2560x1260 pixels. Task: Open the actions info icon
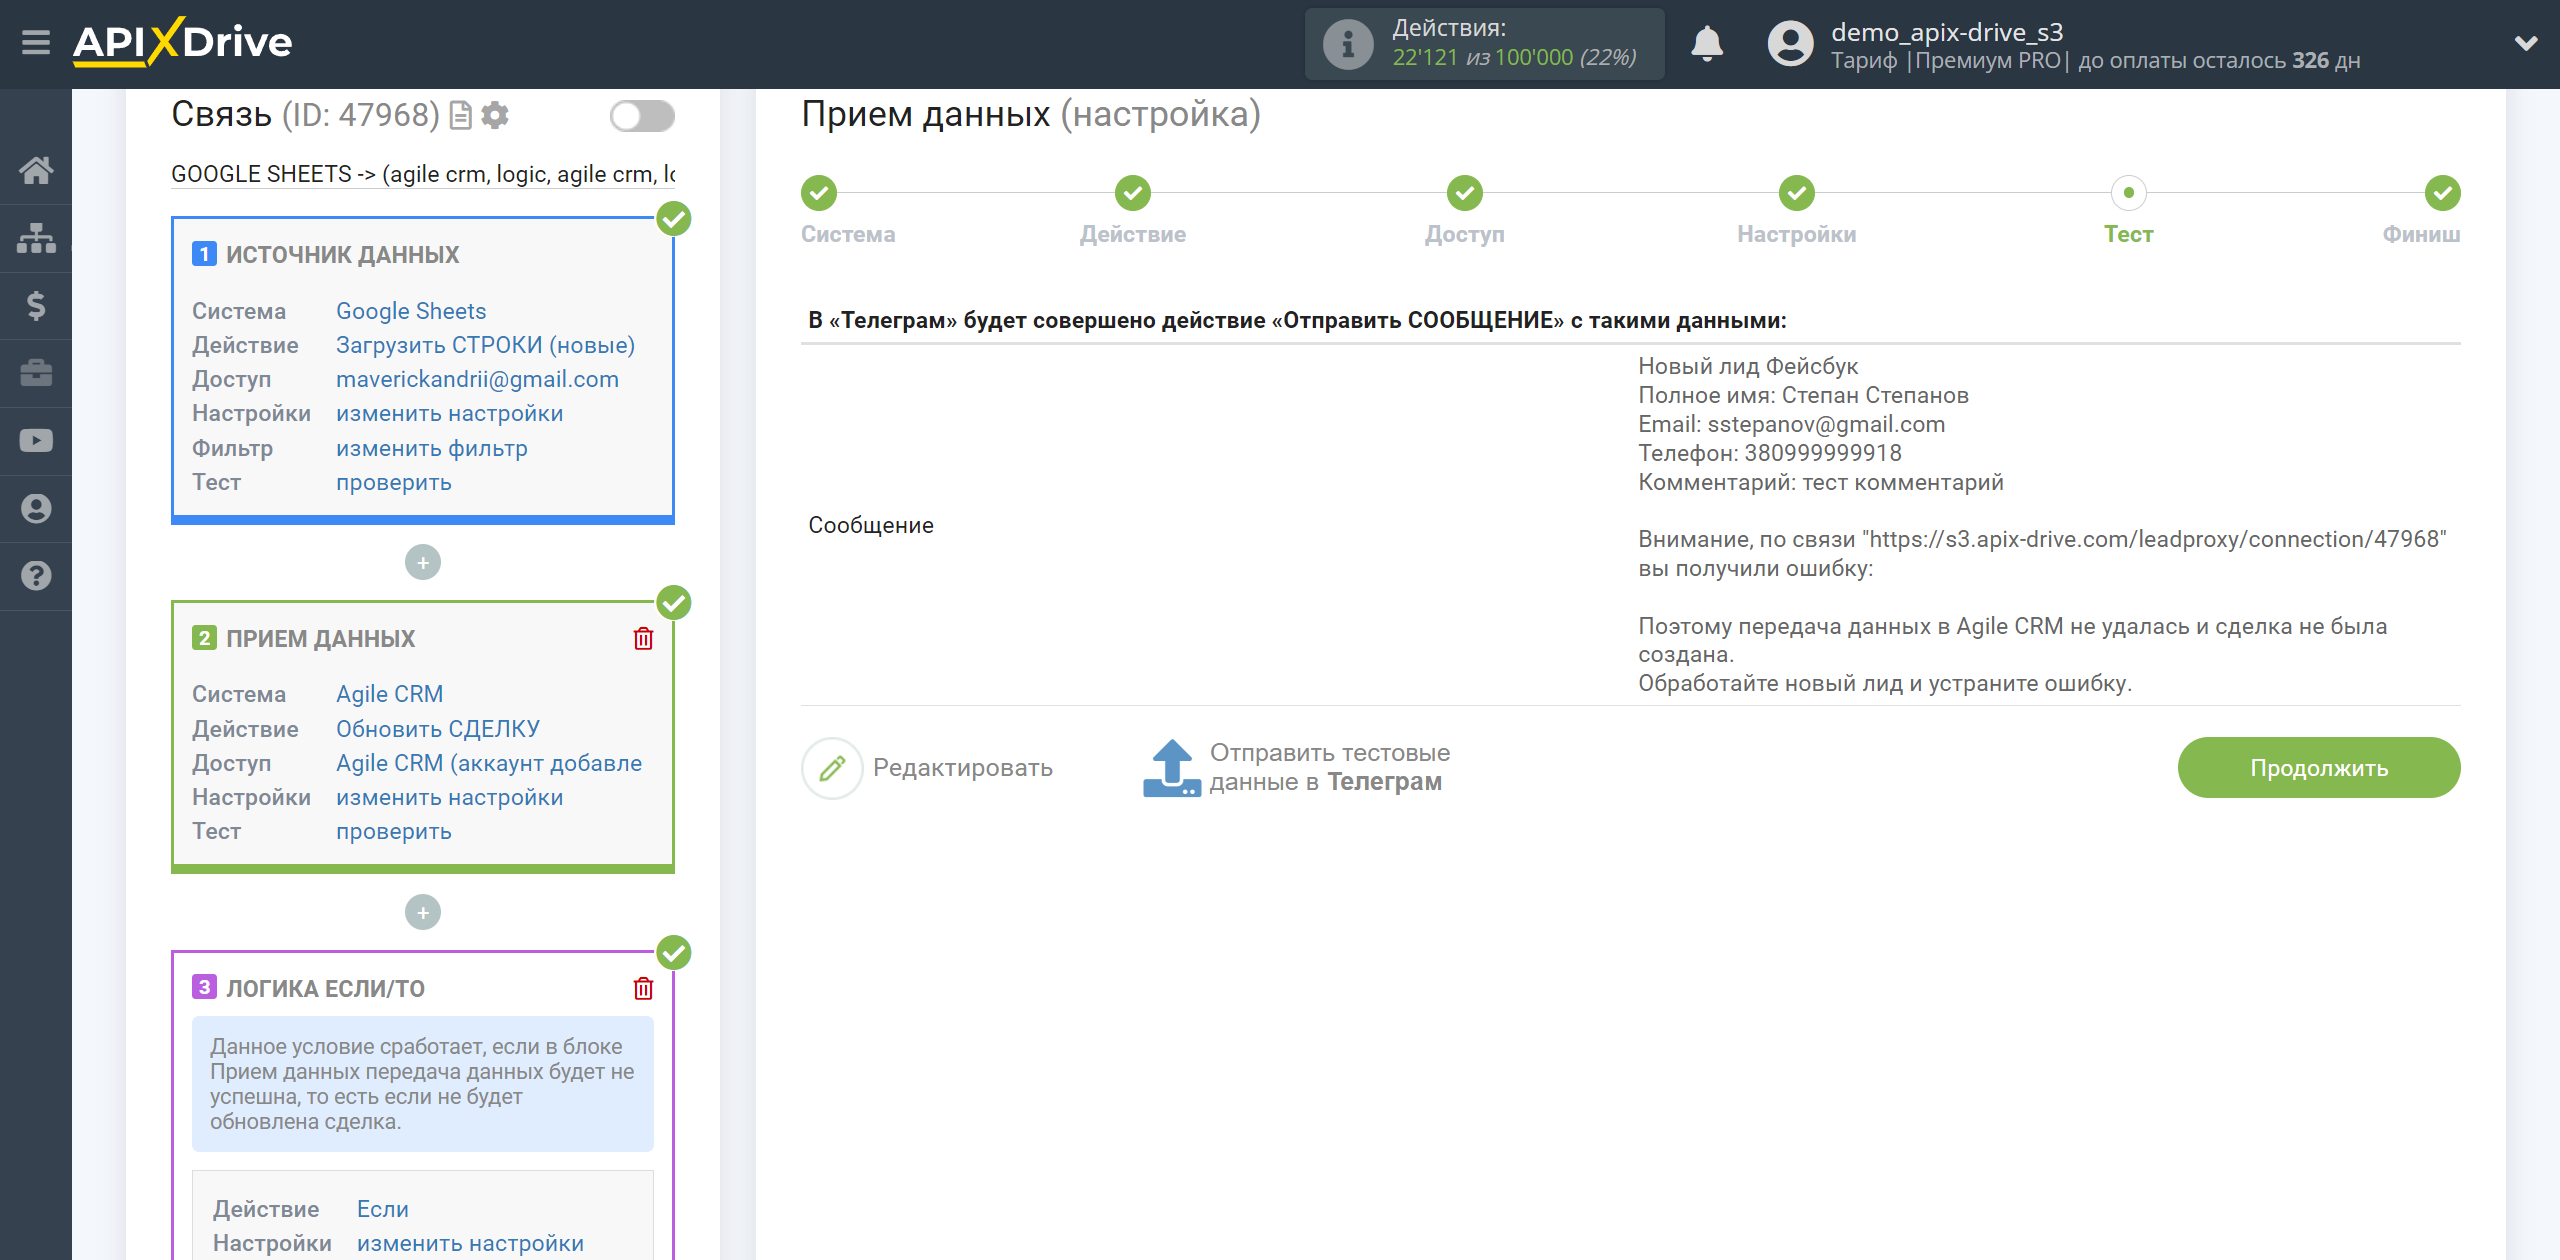(x=1347, y=44)
